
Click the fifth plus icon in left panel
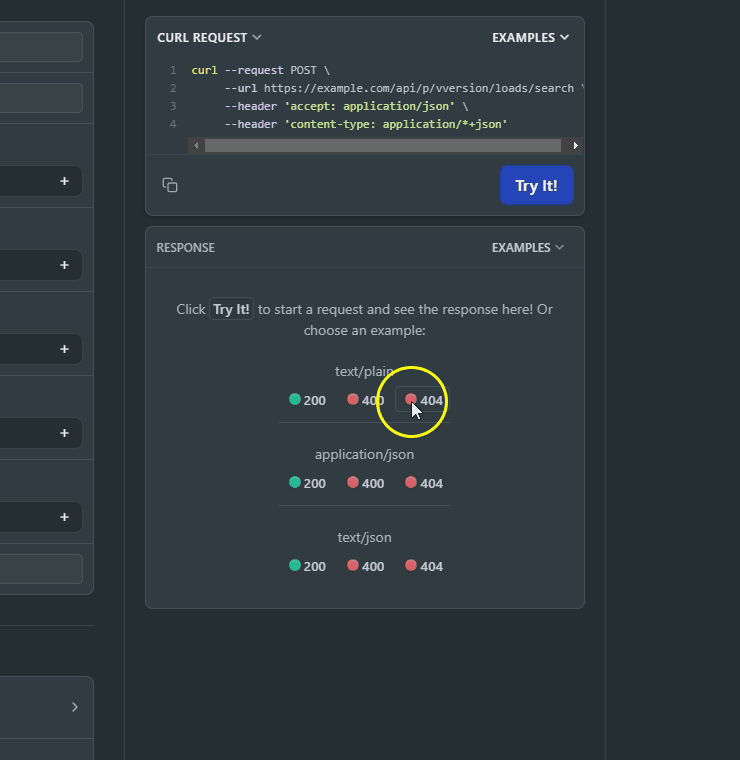[x=64, y=517]
